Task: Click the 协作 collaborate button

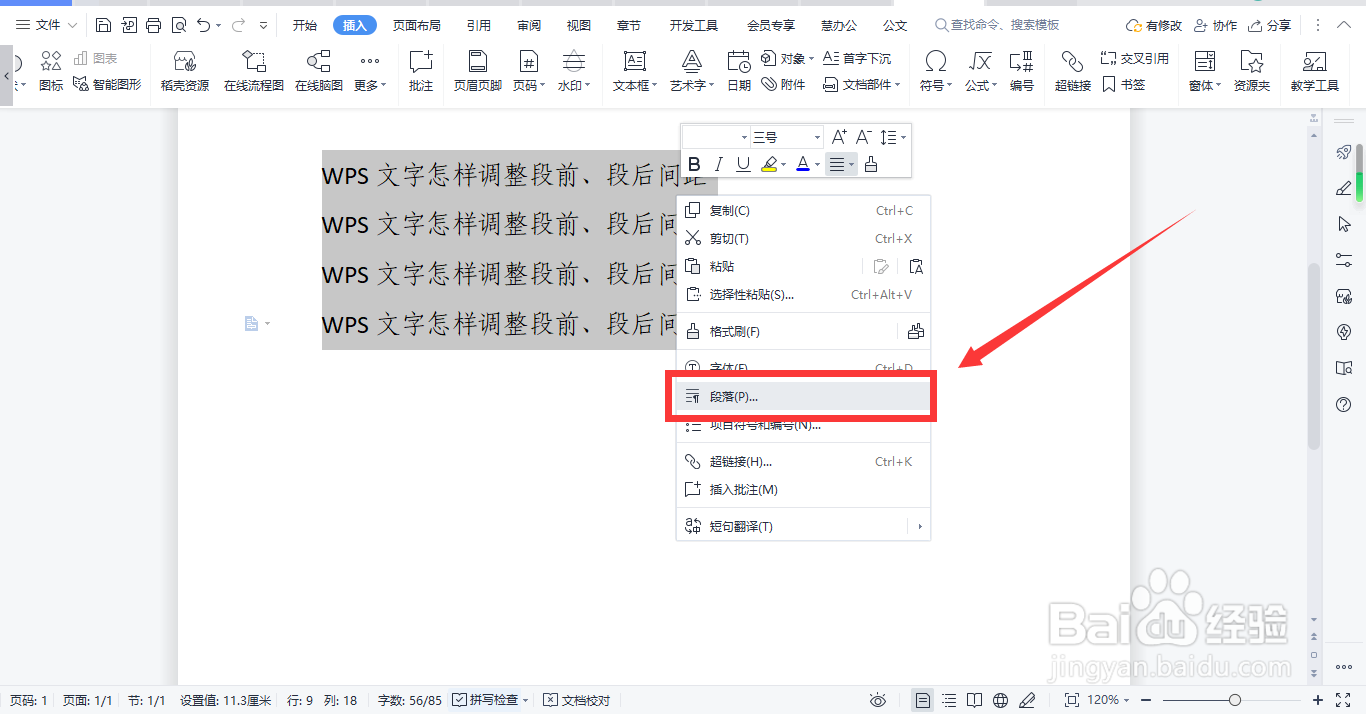Action: point(1215,25)
